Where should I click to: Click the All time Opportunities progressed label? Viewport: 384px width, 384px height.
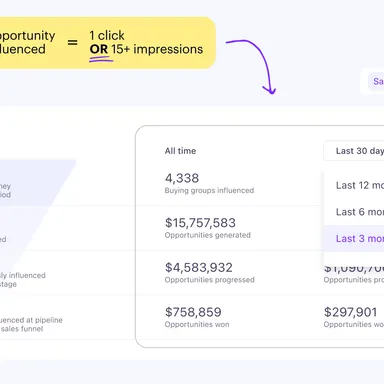pyautogui.click(x=210, y=280)
